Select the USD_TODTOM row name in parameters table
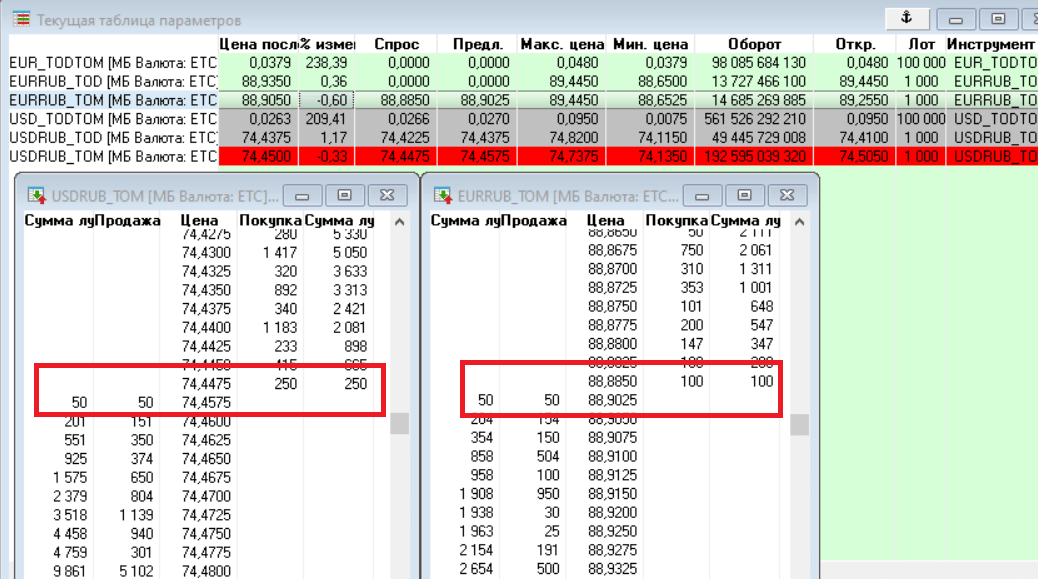This screenshot has width=1038, height=580. tap(113, 119)
